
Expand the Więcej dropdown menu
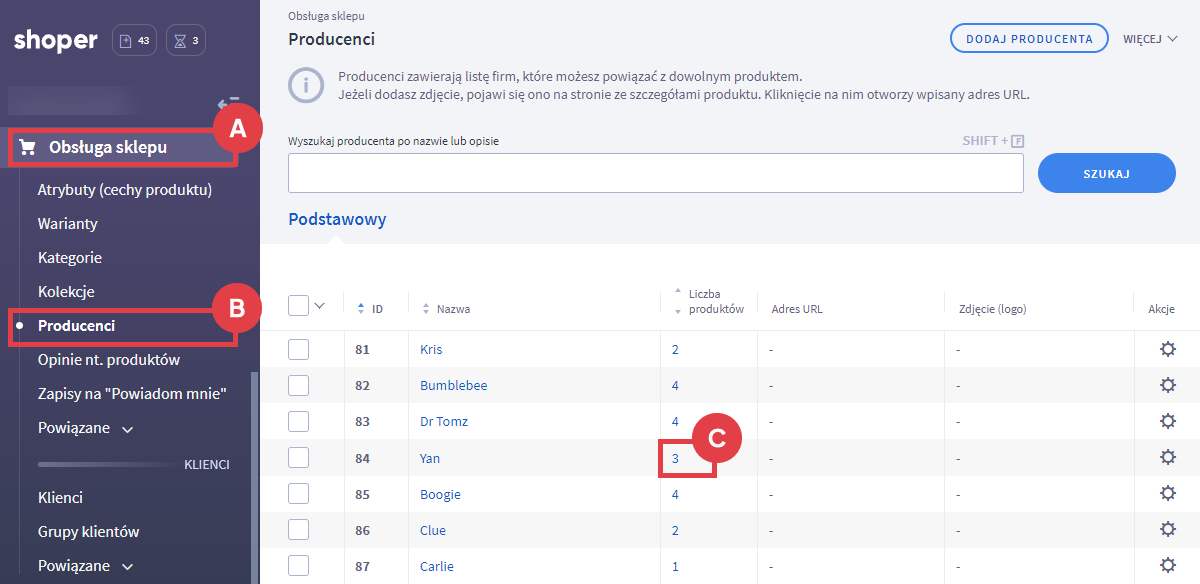(1149, 39)
